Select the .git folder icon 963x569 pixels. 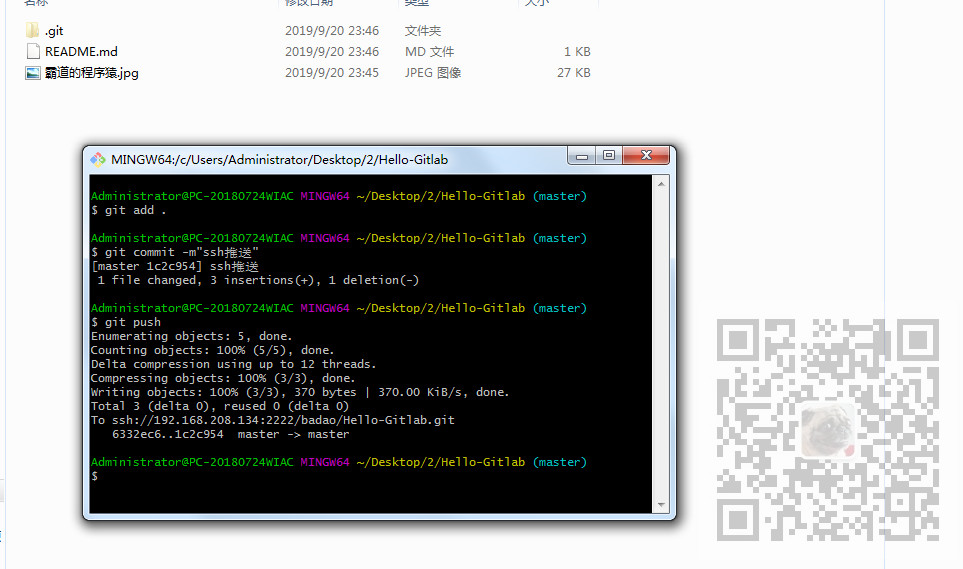tap(33, 31)
